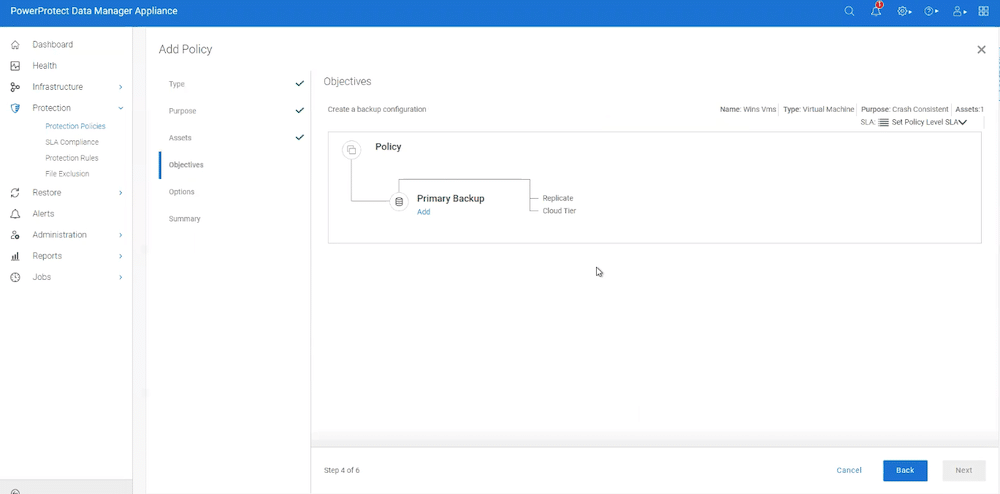Select Protection Rules submenu item
Viewport: 1000px width, 494px height.
click(x=72, y=158)
